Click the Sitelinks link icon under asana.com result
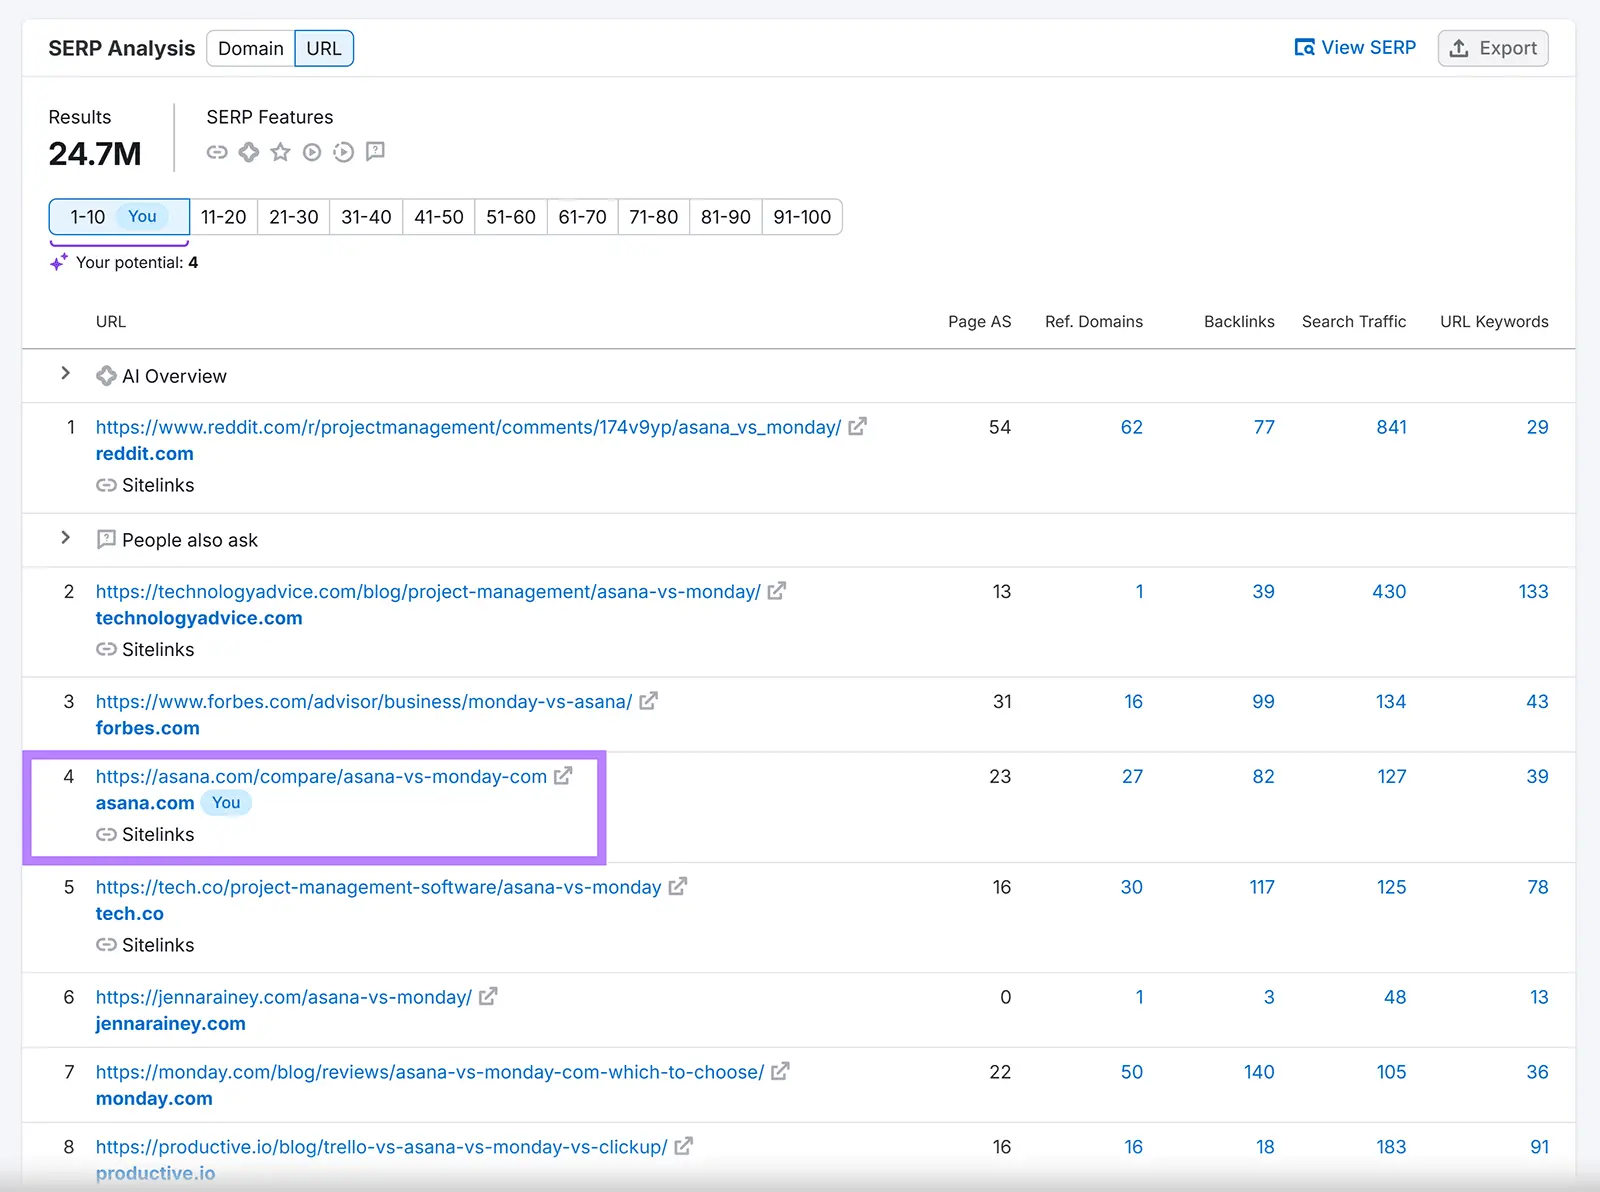 pos(106,834)
